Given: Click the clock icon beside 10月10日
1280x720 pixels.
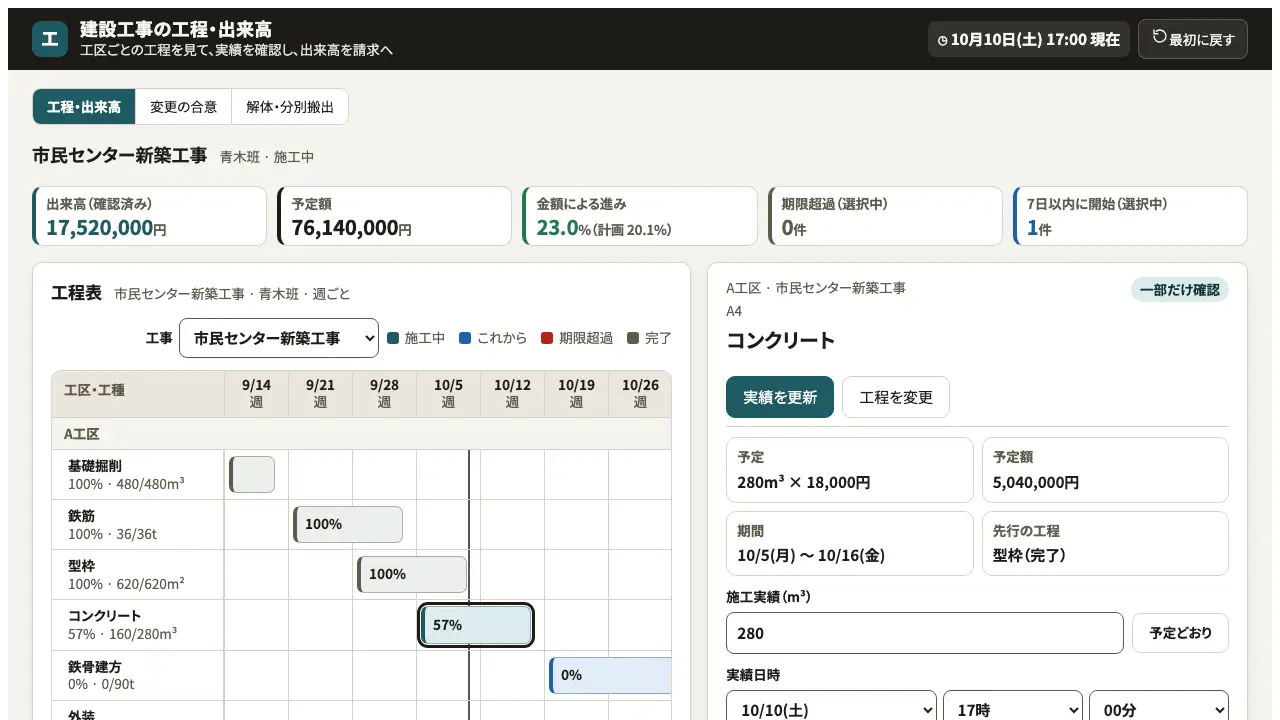Looking at the screenshot, I should coord(942,41).
